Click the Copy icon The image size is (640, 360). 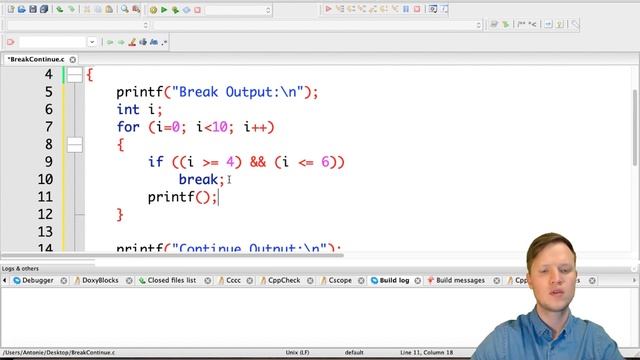pyautogui.click(x=98, y=9)
